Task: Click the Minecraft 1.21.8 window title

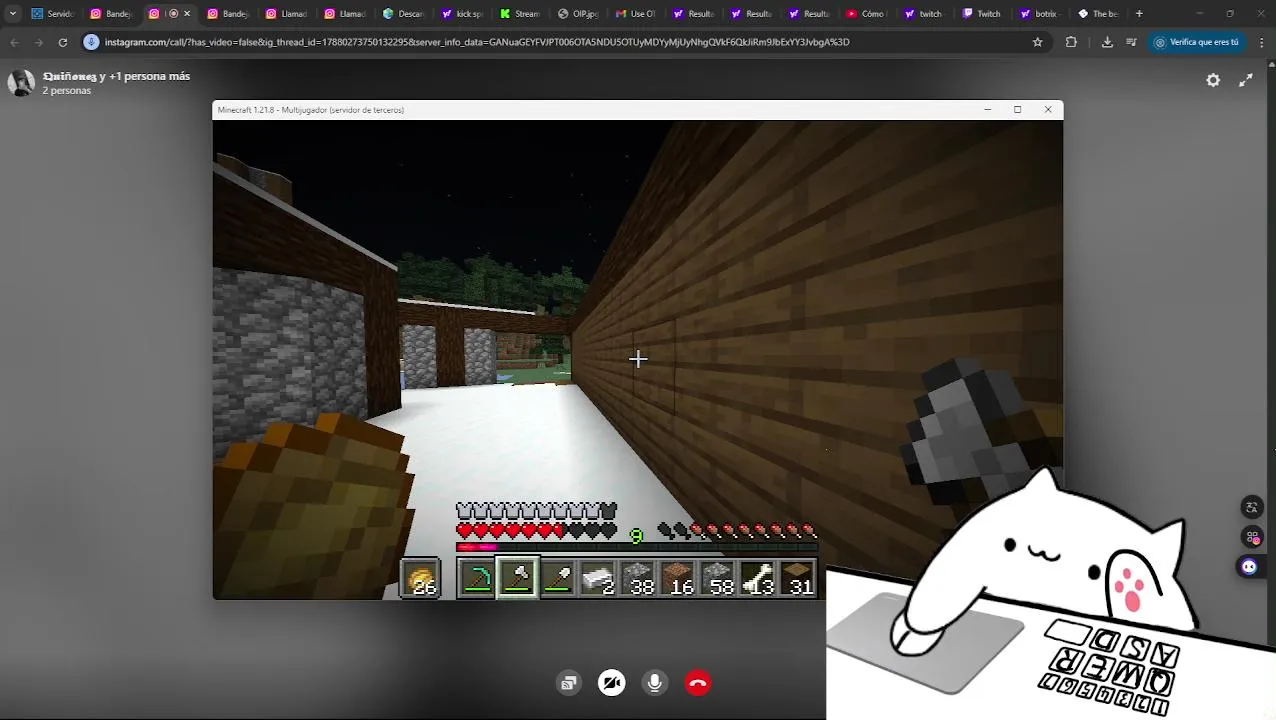Action: click(x=311, y=110)
